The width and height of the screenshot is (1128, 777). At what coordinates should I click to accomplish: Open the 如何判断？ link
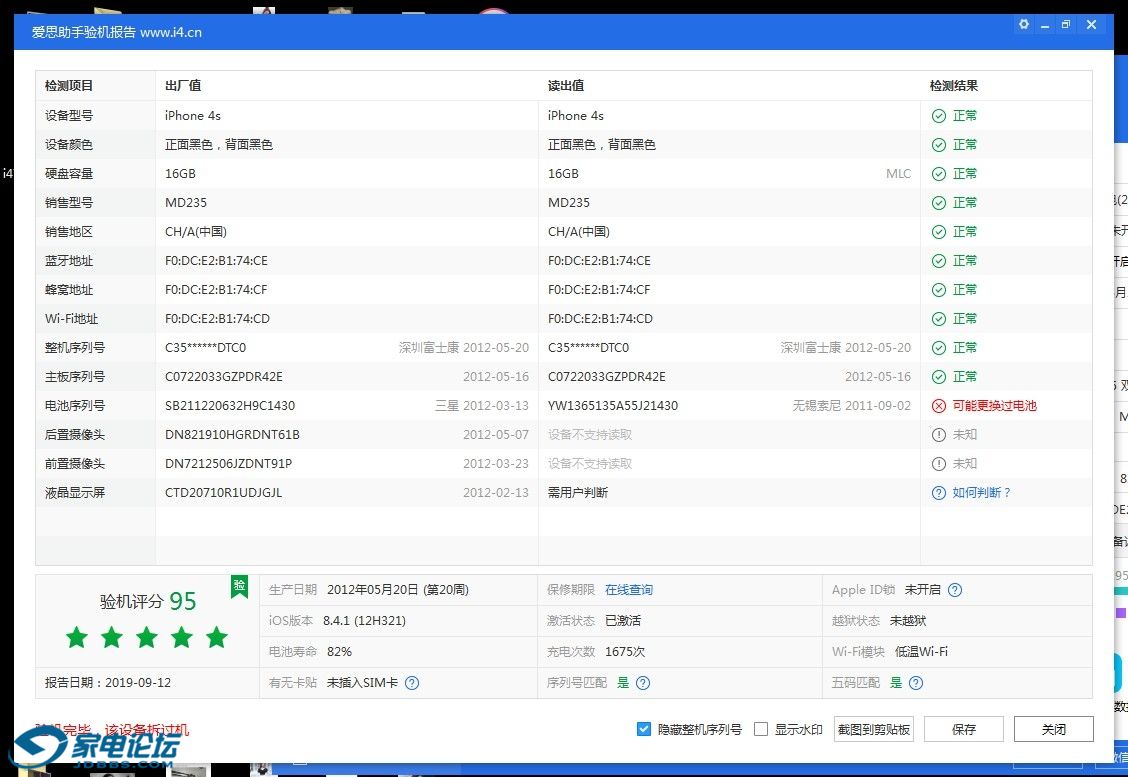click(x=981, y=493)
